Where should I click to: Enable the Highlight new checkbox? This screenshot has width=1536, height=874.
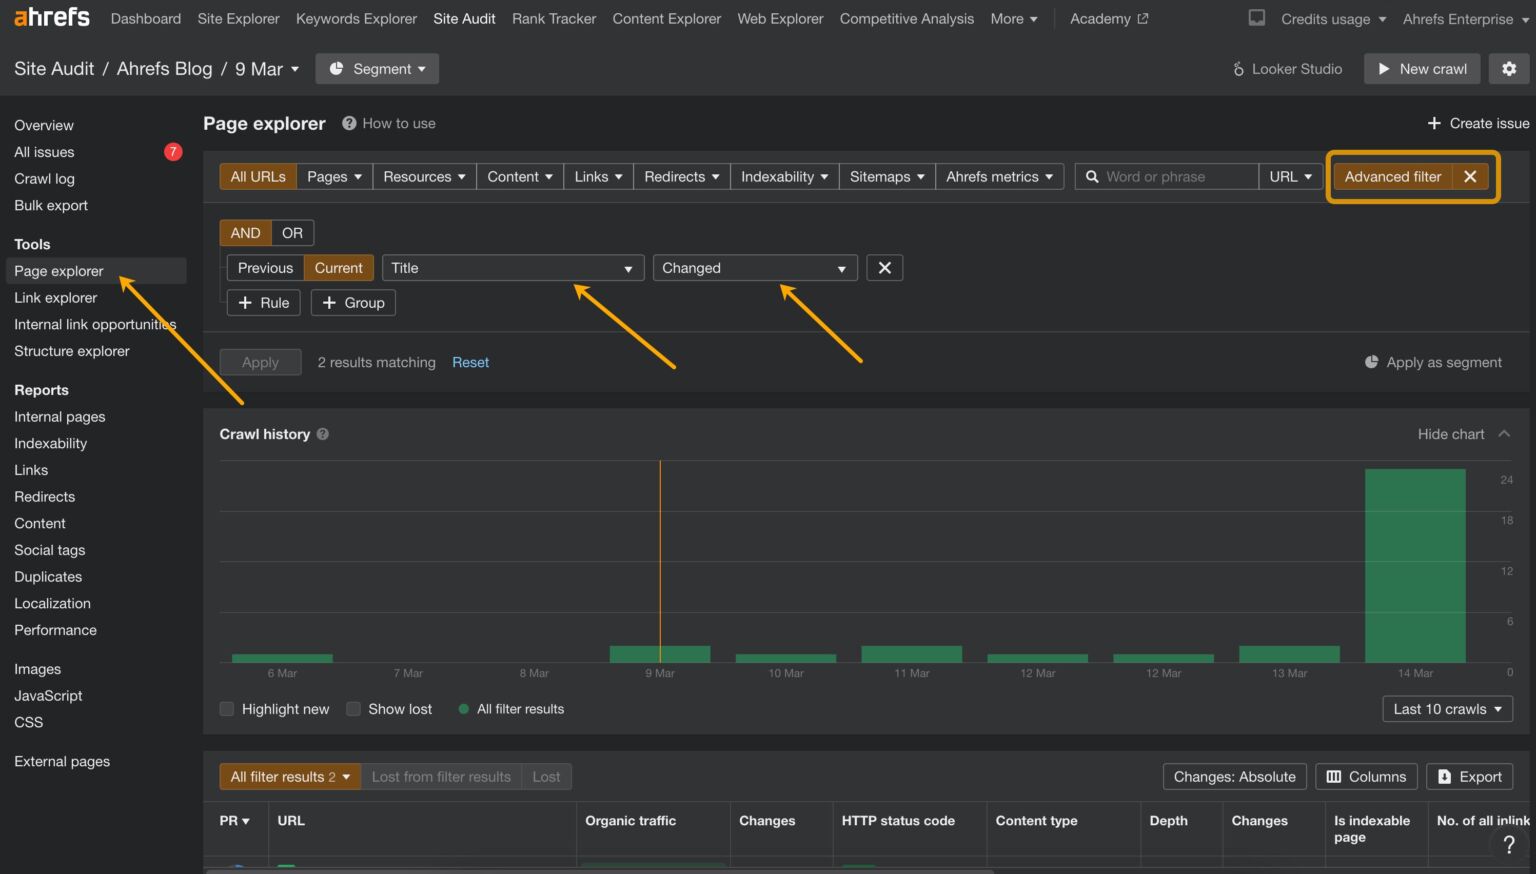(227, 708)
